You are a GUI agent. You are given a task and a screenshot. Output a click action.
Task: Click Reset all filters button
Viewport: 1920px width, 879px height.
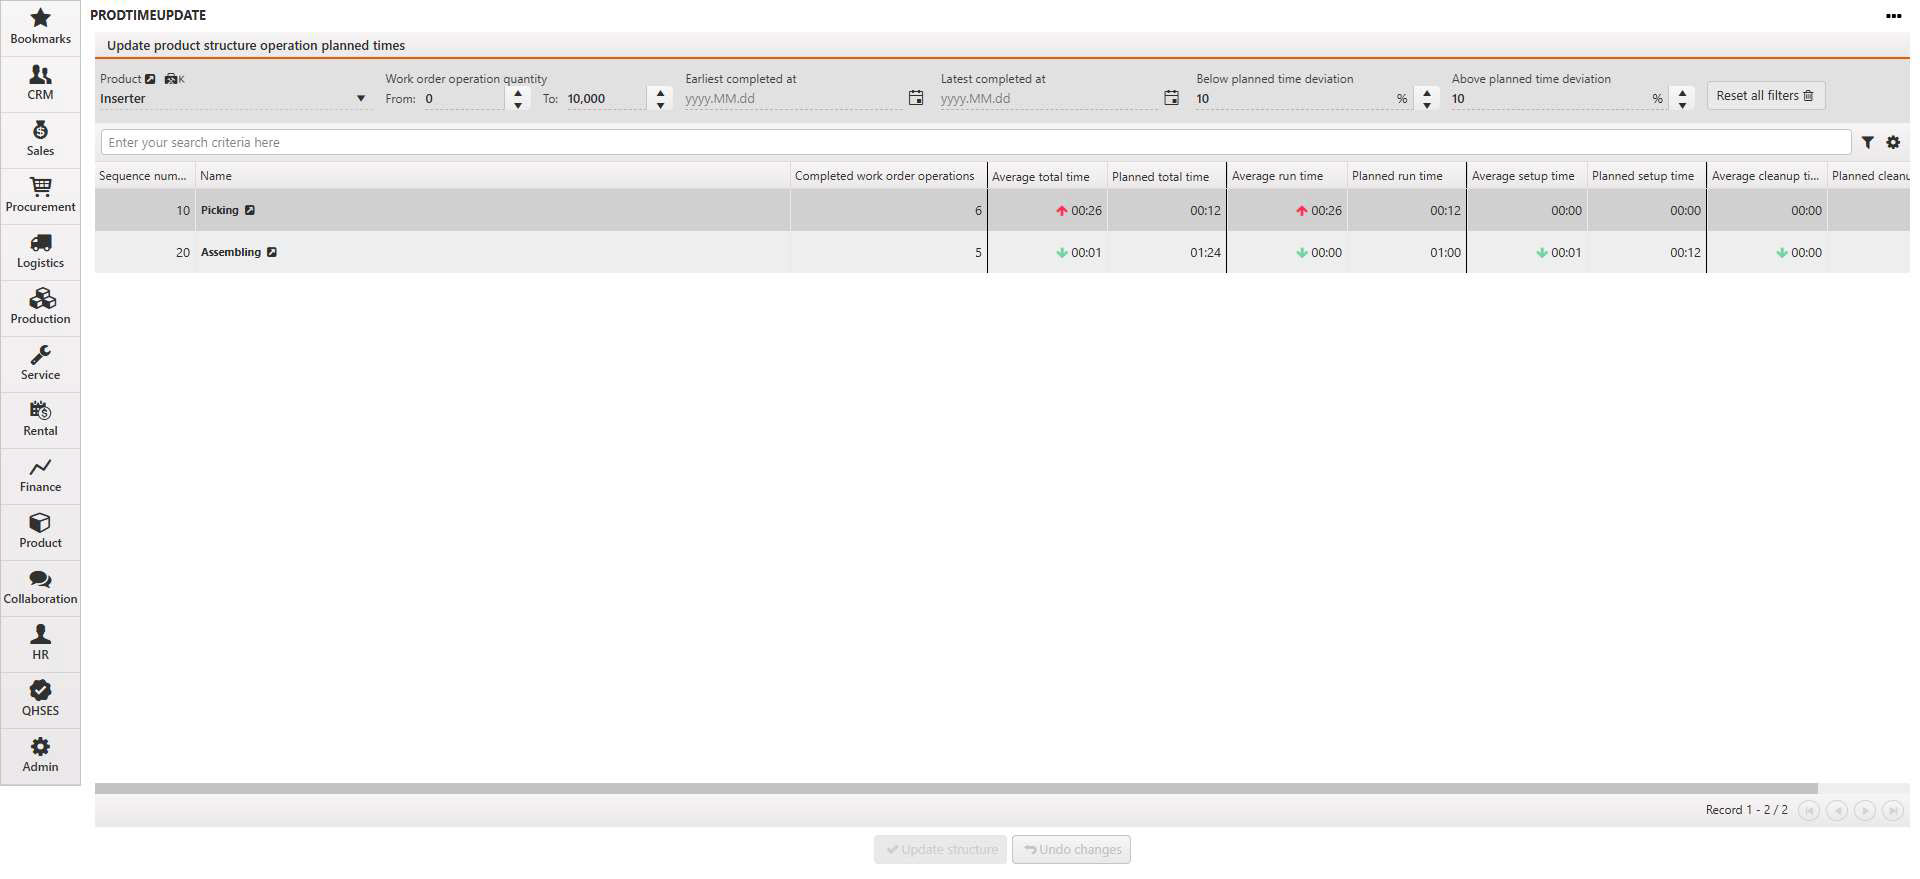click(x=1765, y=96)
